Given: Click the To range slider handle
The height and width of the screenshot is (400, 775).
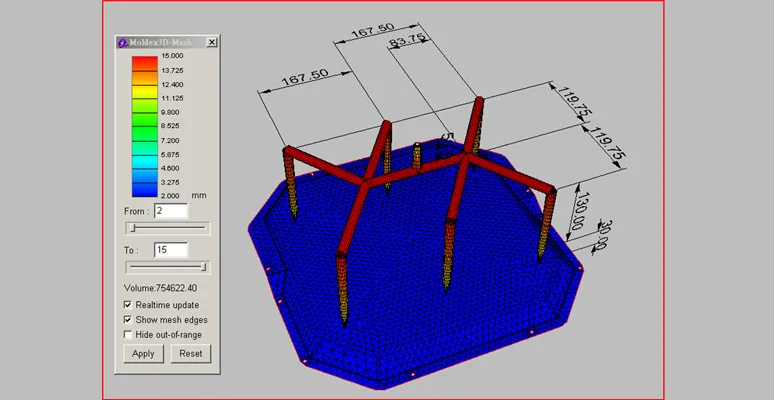Looking at the screenshot, I should [x=204, y=267].
